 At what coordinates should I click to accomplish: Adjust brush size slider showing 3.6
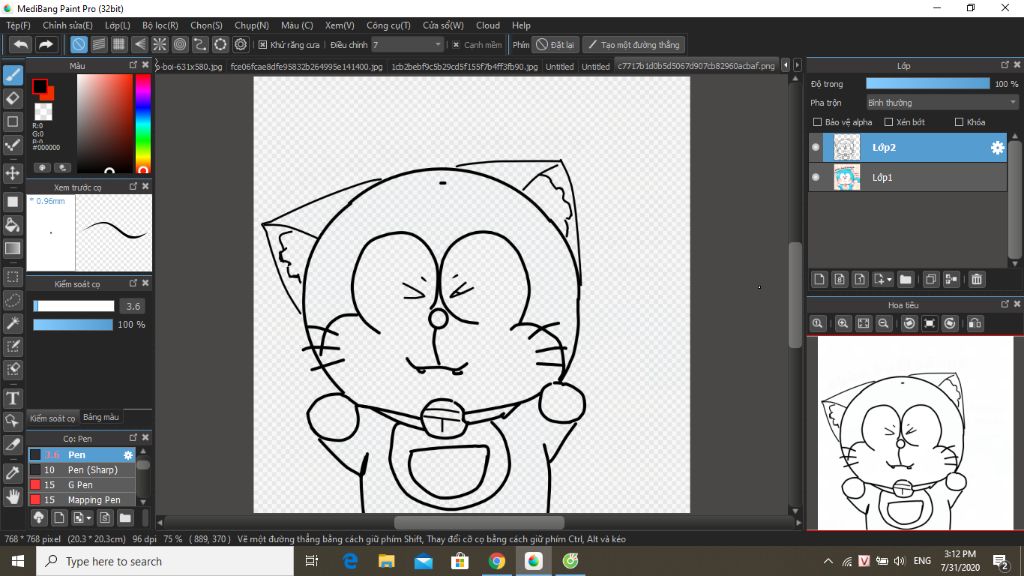(74, 306)
